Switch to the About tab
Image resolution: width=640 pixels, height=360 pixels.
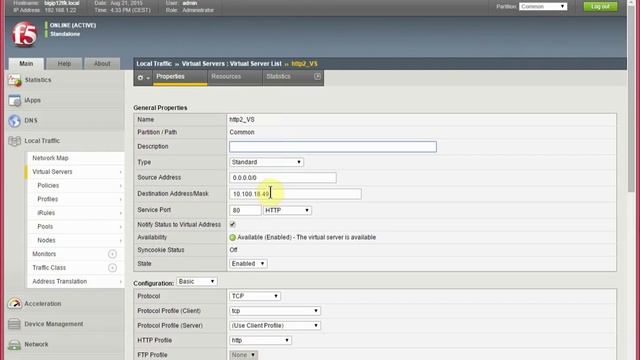[102, 64]
